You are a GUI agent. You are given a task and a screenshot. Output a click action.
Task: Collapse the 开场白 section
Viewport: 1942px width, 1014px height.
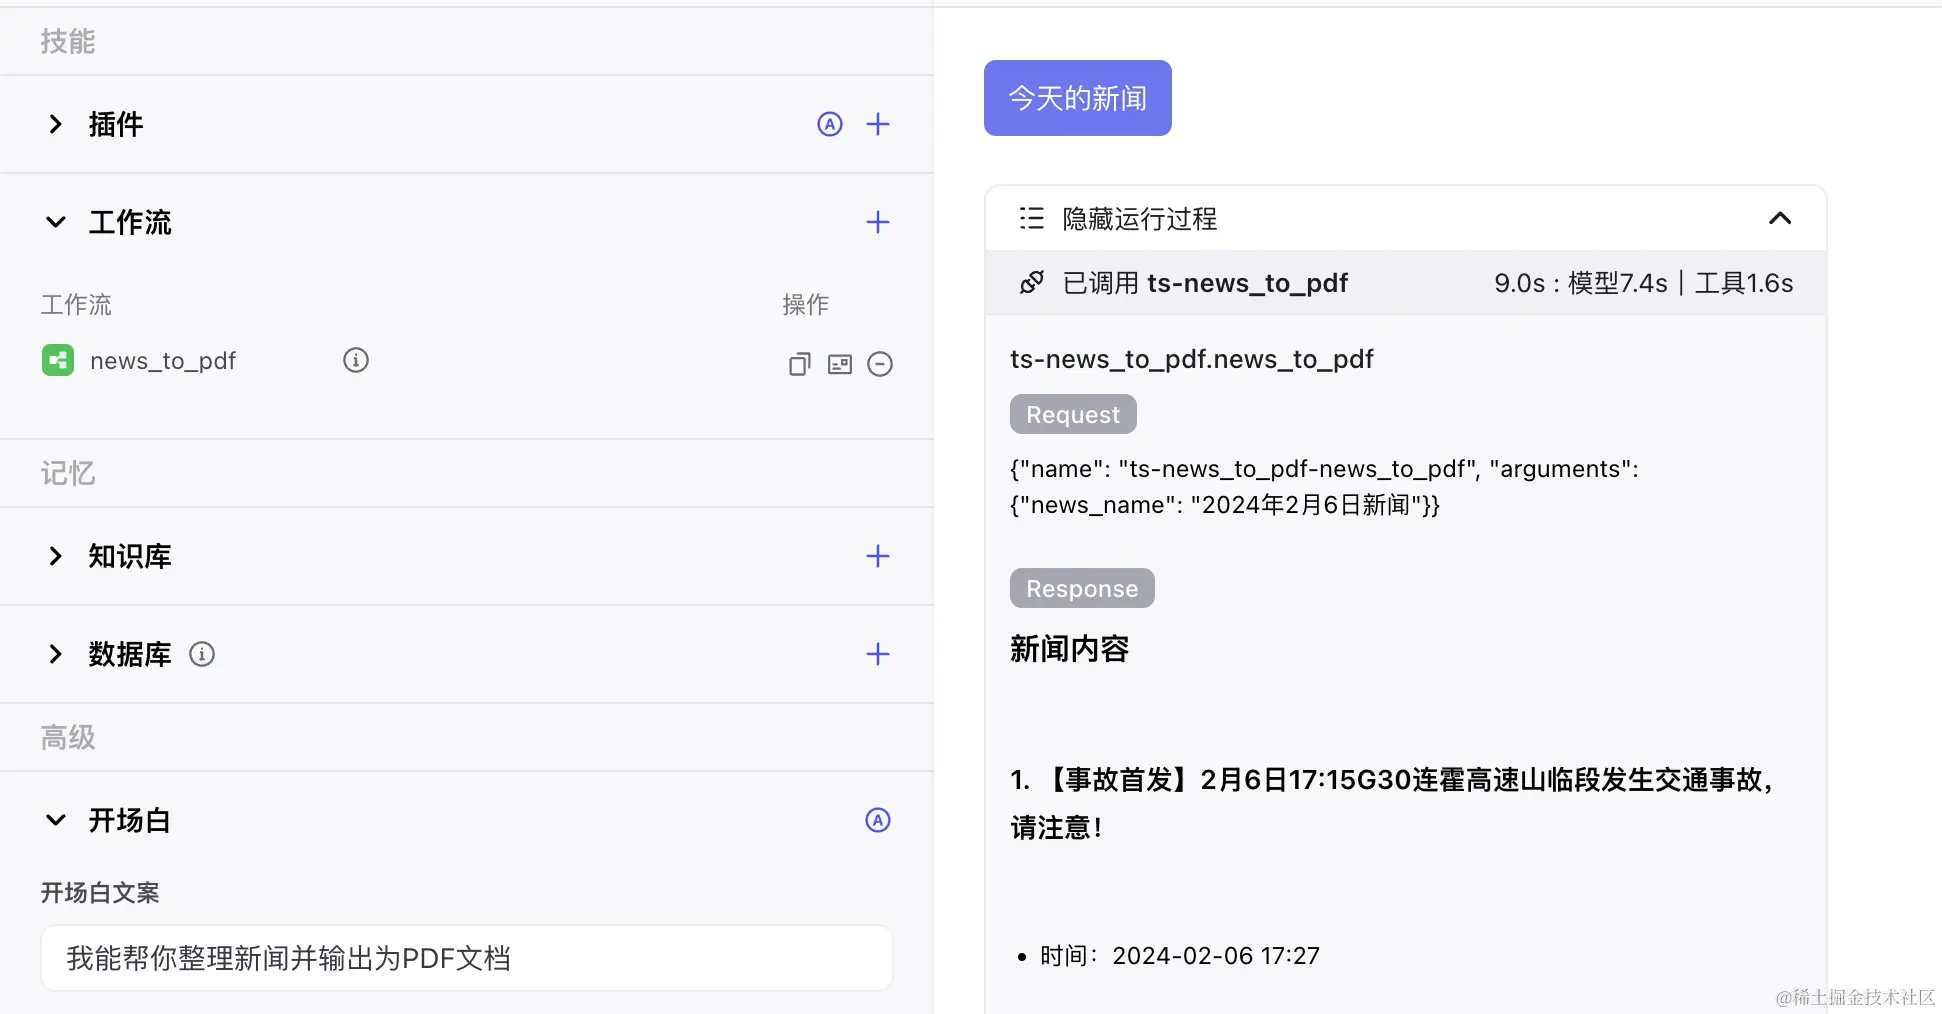click(56, 820)
